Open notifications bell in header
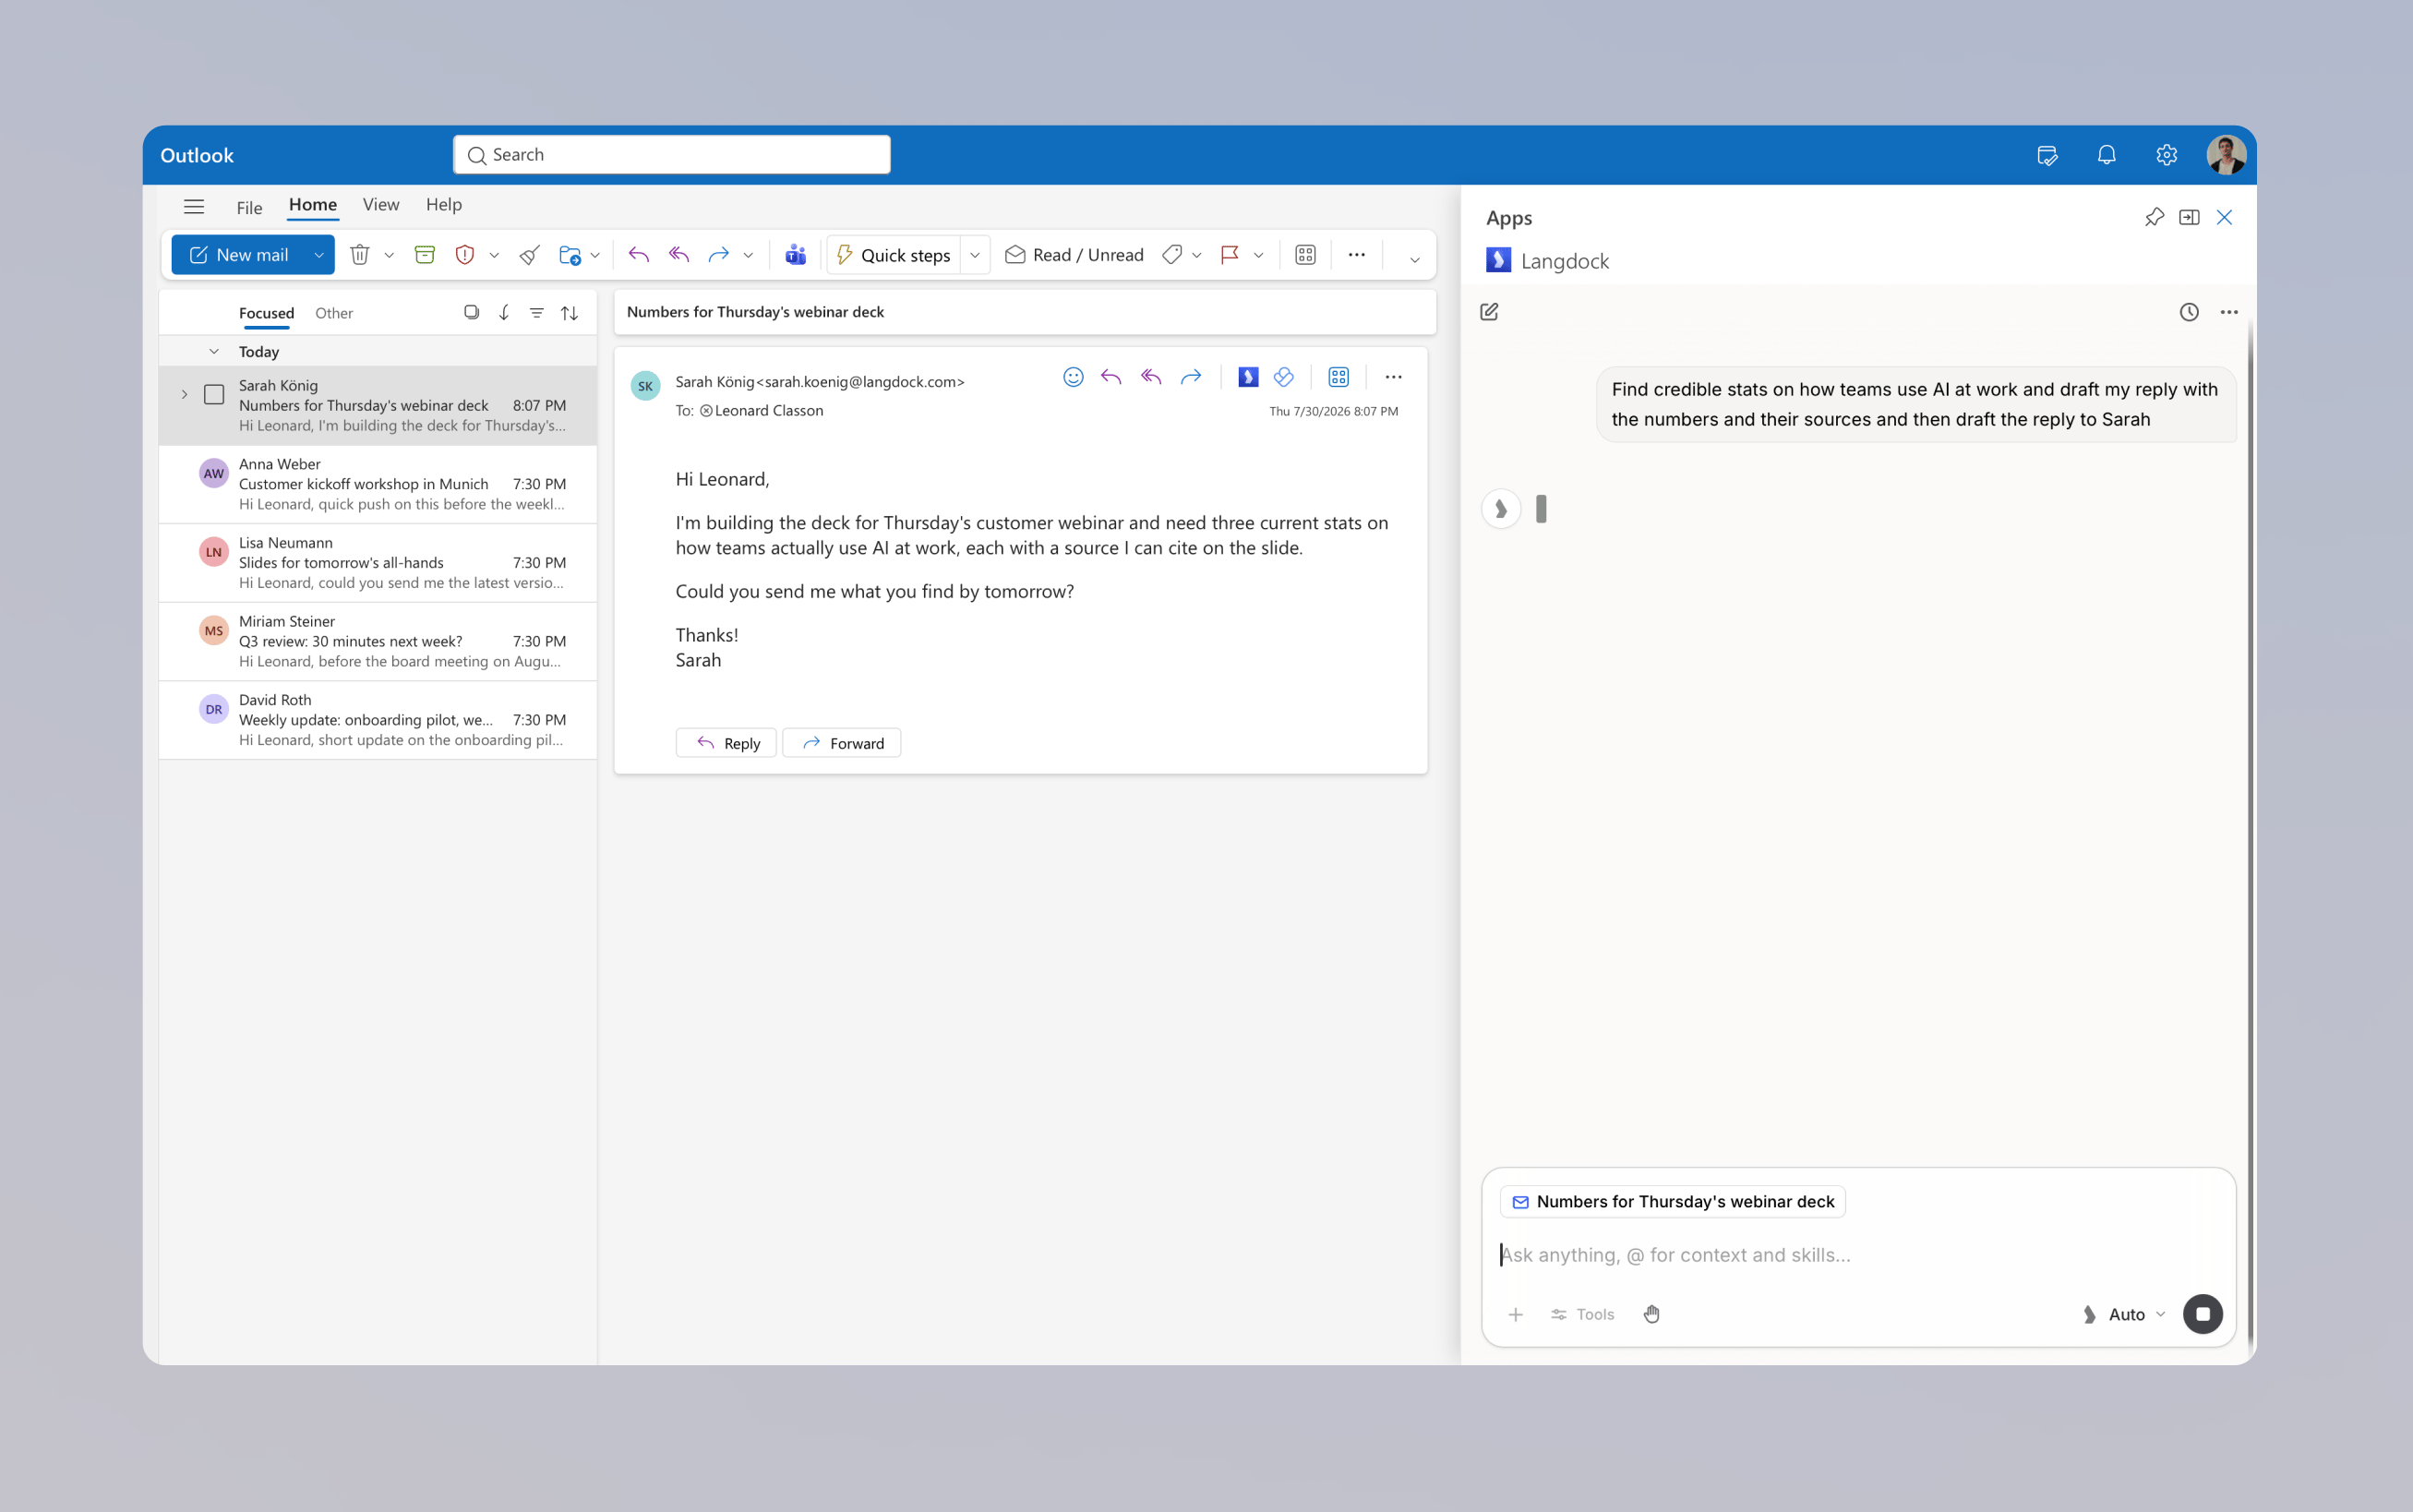 point(2107,155)
